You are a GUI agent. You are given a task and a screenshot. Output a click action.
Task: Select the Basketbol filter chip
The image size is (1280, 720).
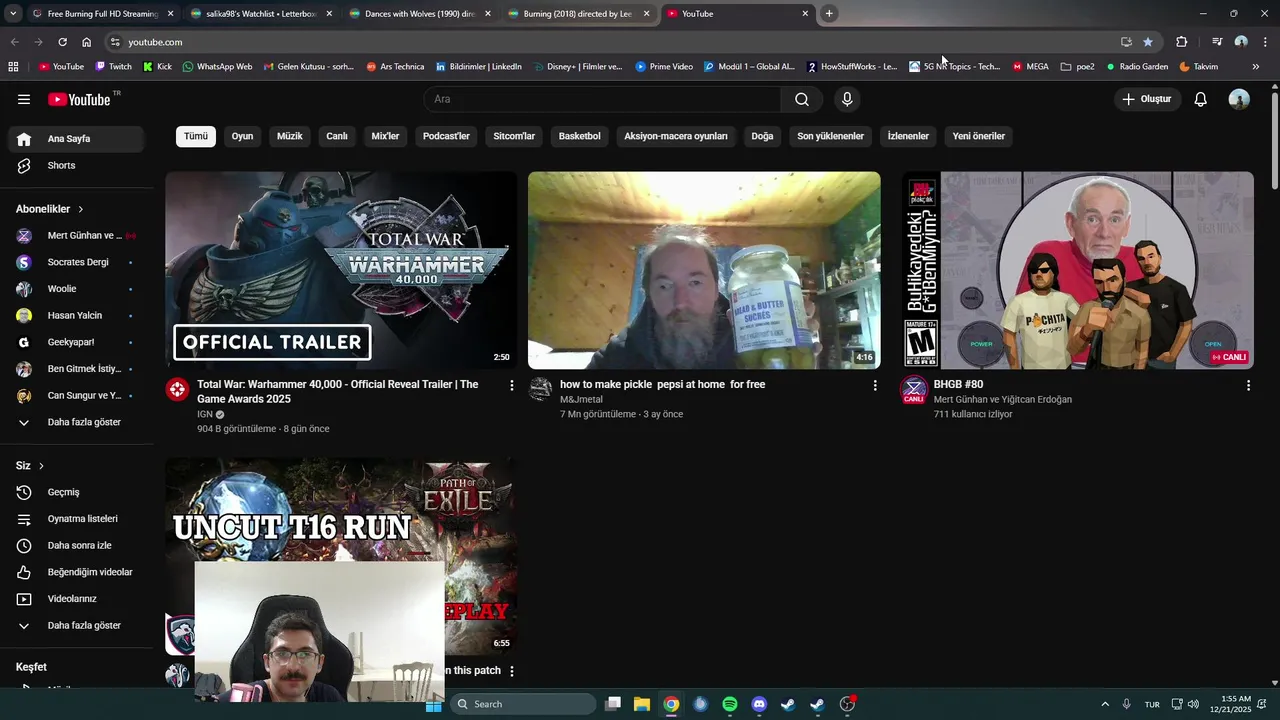pyautogui.click(x=580, y=136)
